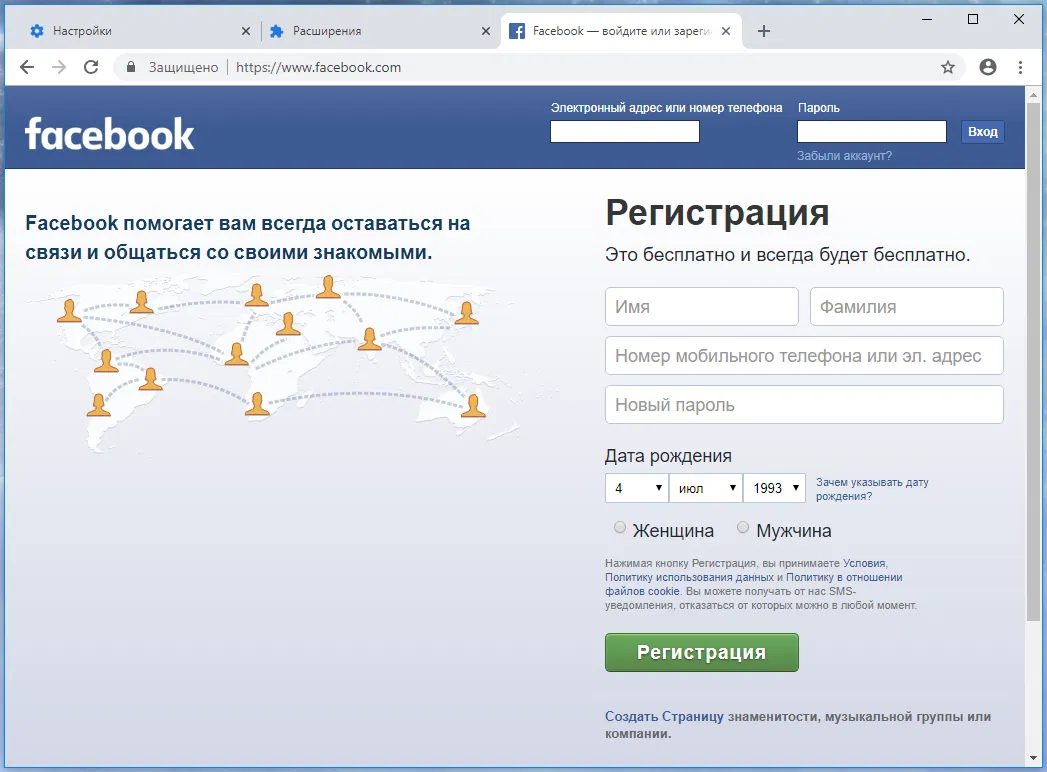Click the scrollbar up arrow
Viewport: 1047px width, 772px height.
tap(1034, 95)
